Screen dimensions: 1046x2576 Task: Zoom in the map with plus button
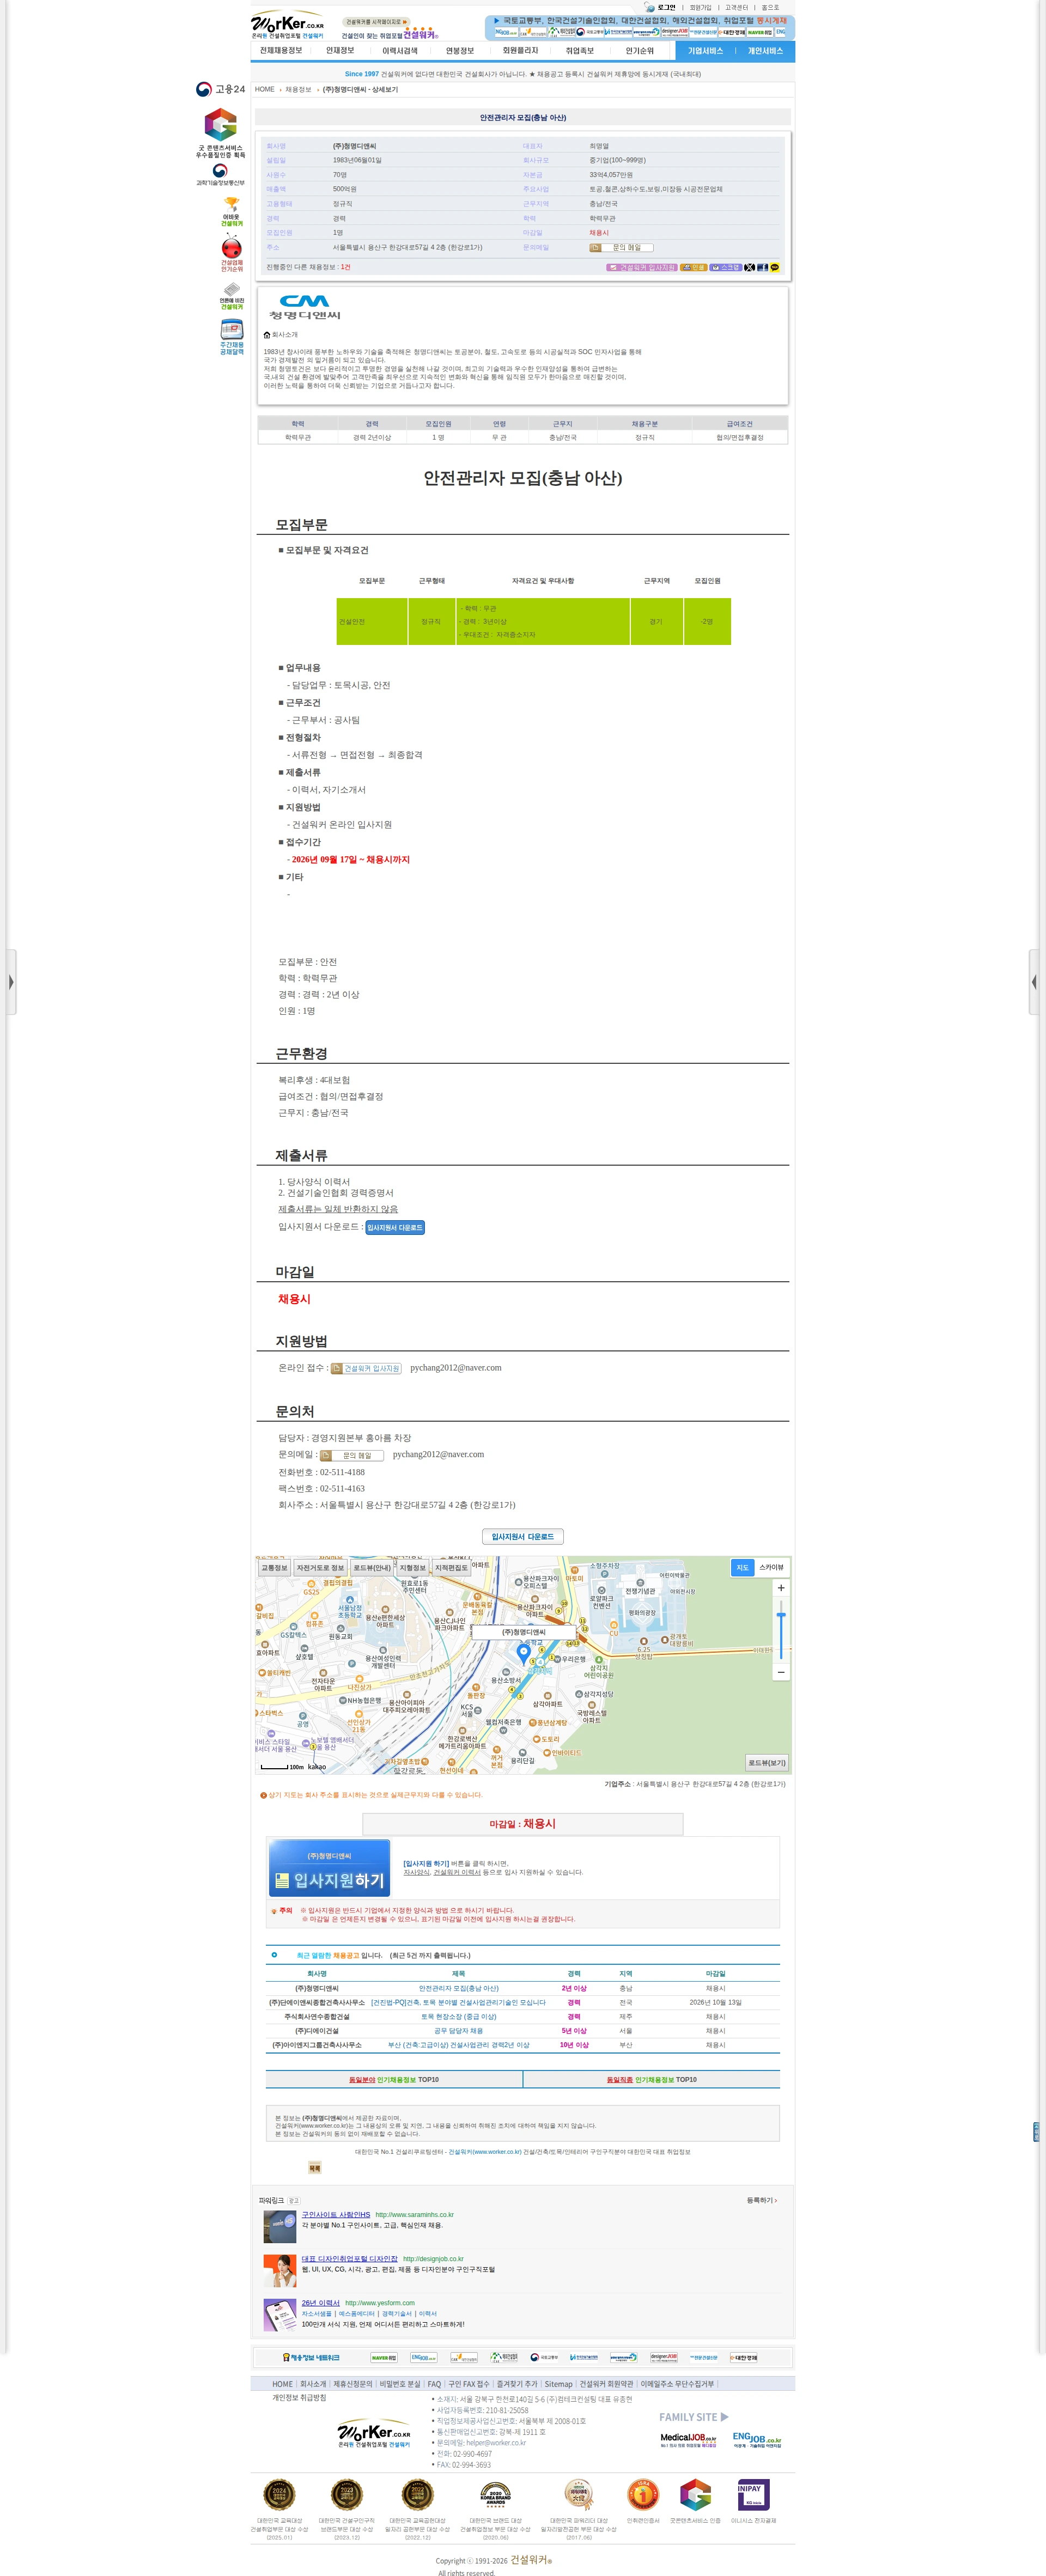pyautogui.click(x=781, y=1588)
